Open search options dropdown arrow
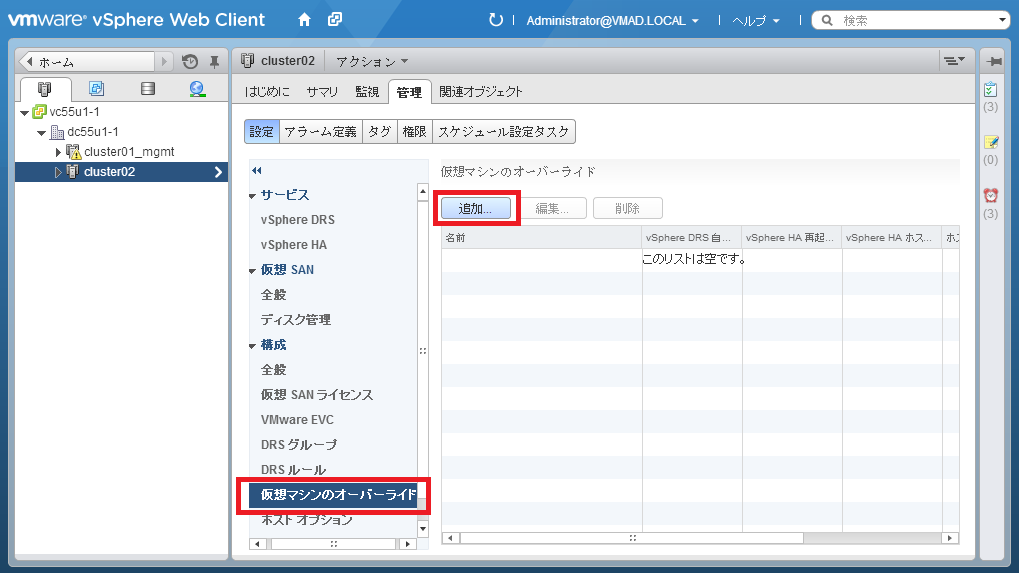This screenshot has width=1019, height=573. (x=1002, y=21)
